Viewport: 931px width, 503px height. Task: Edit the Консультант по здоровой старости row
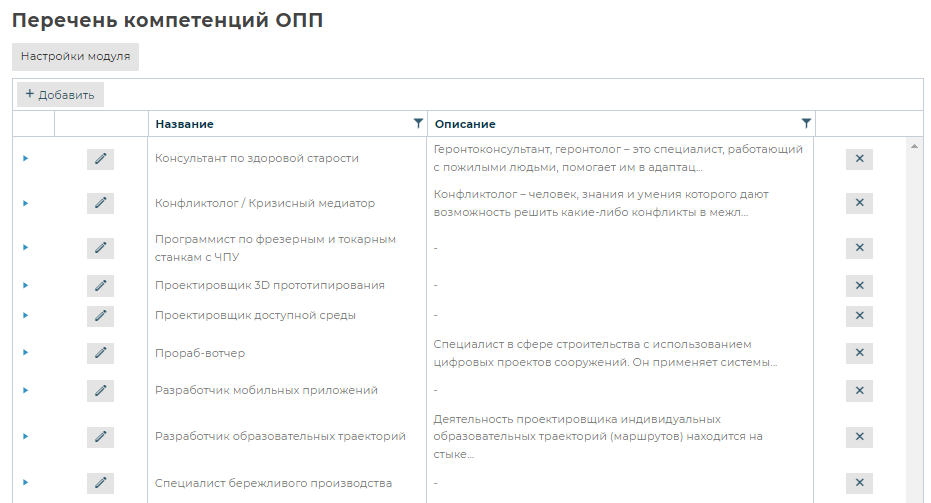click(x=100, y=159)
